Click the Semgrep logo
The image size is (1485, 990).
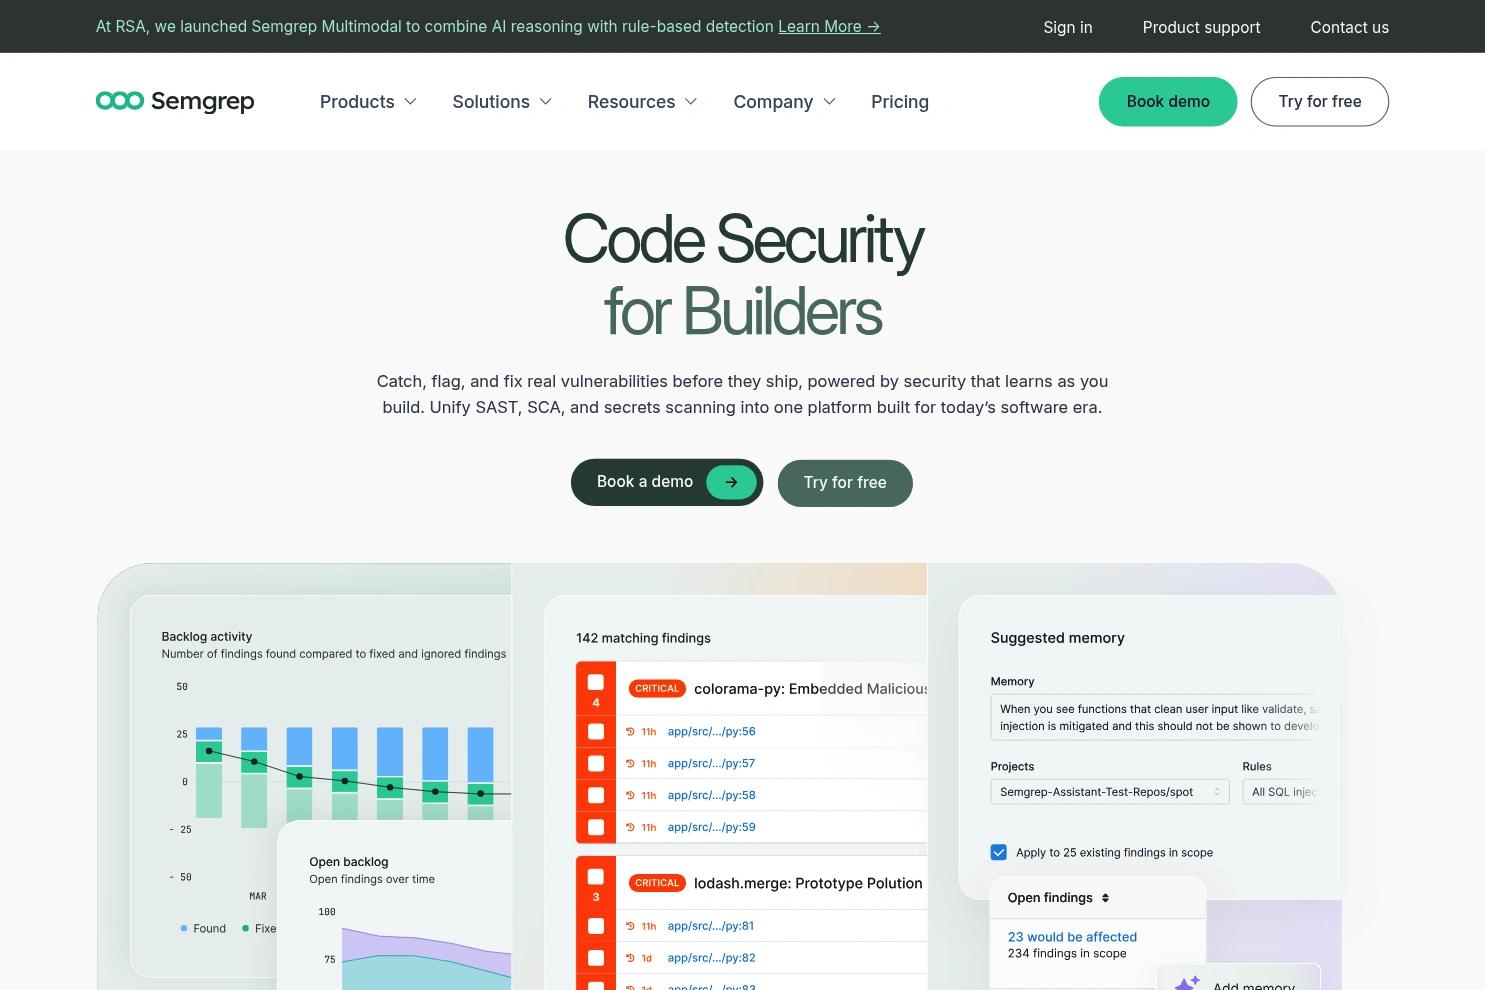point(175,101)
